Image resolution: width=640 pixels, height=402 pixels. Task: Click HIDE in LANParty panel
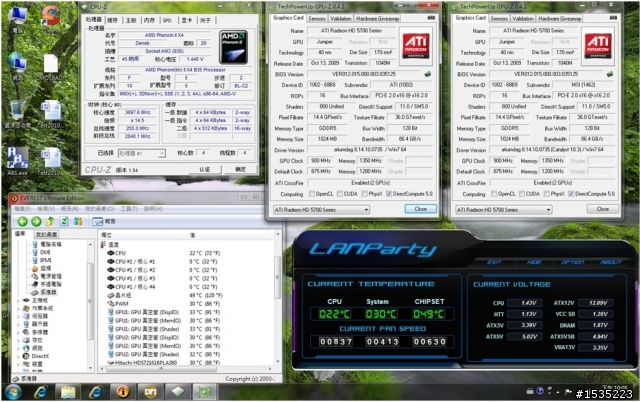534,262
